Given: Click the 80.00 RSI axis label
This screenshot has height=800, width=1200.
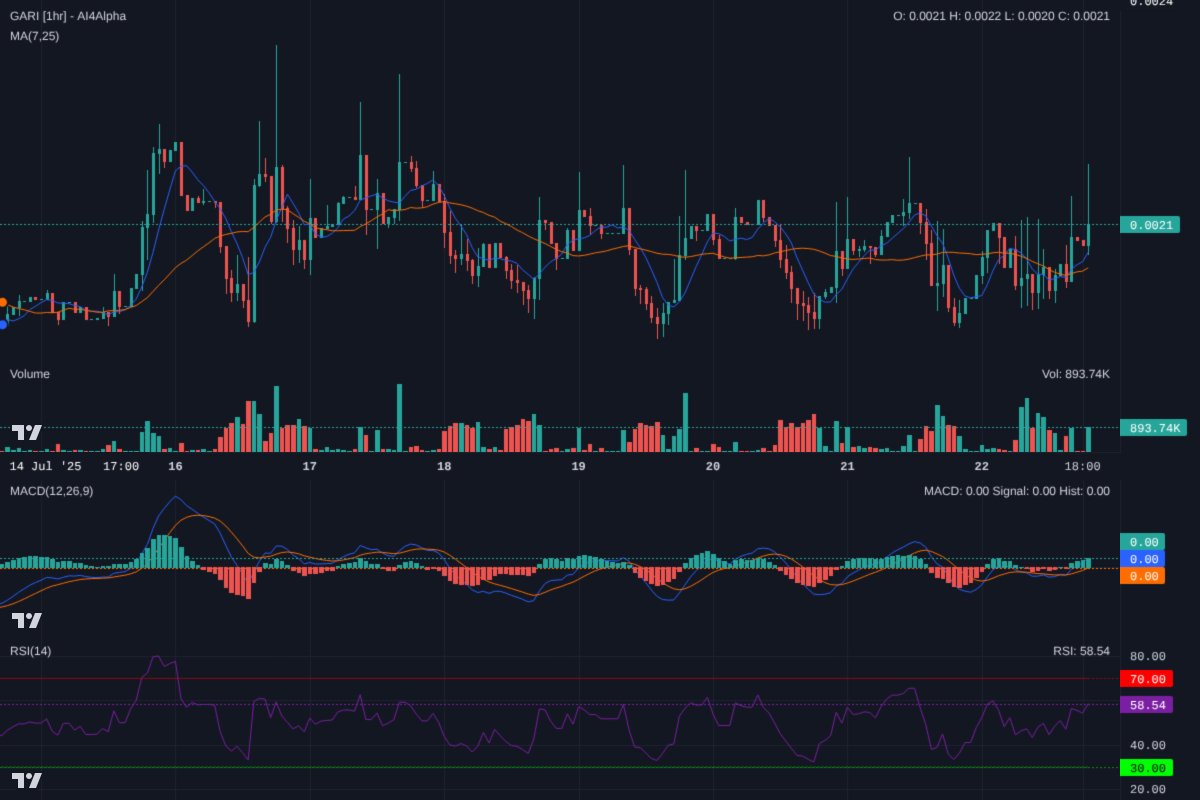Looking at the screenshot, I should [x=1148, y=657].
